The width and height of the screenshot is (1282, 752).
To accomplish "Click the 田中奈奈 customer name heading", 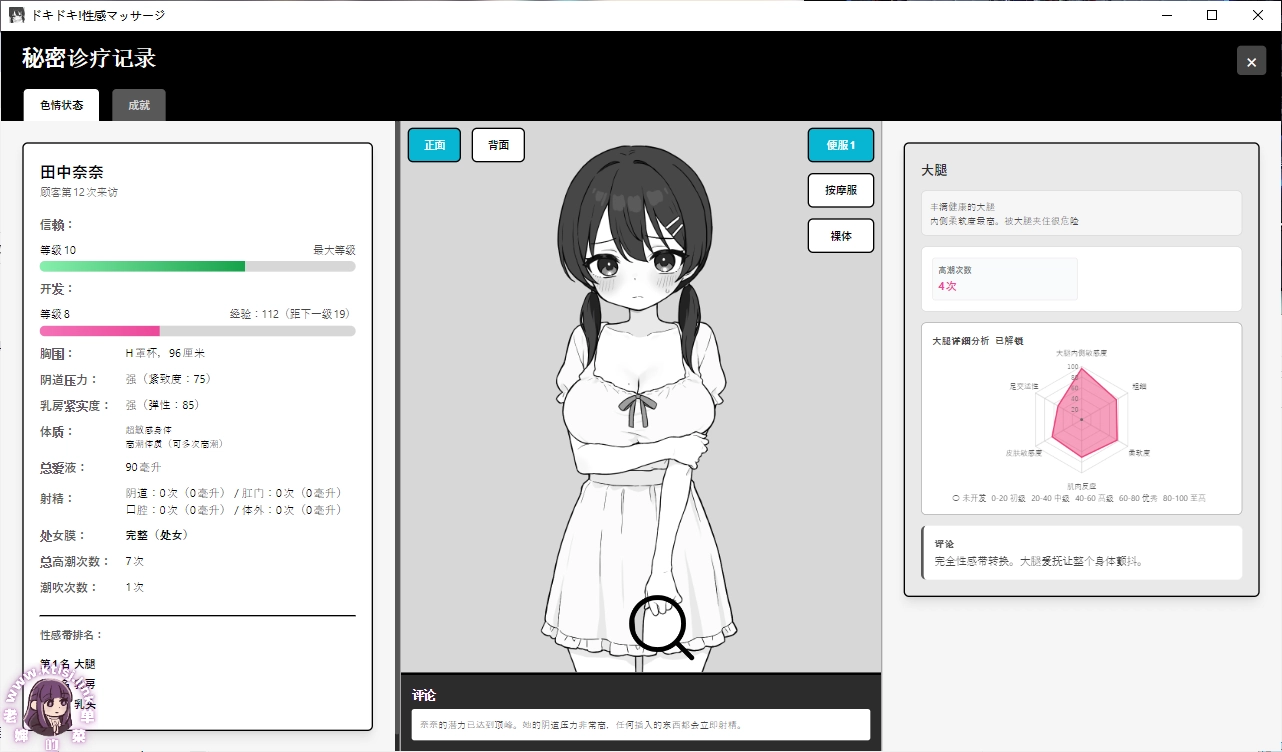I will [x=72, y=172].
